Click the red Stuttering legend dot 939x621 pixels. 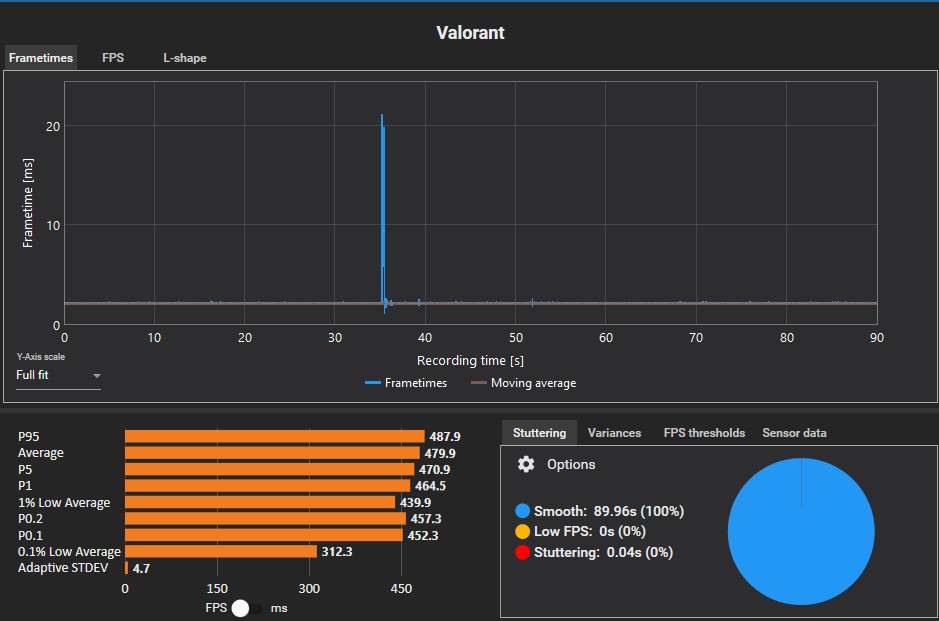click(x=522, y=552)
